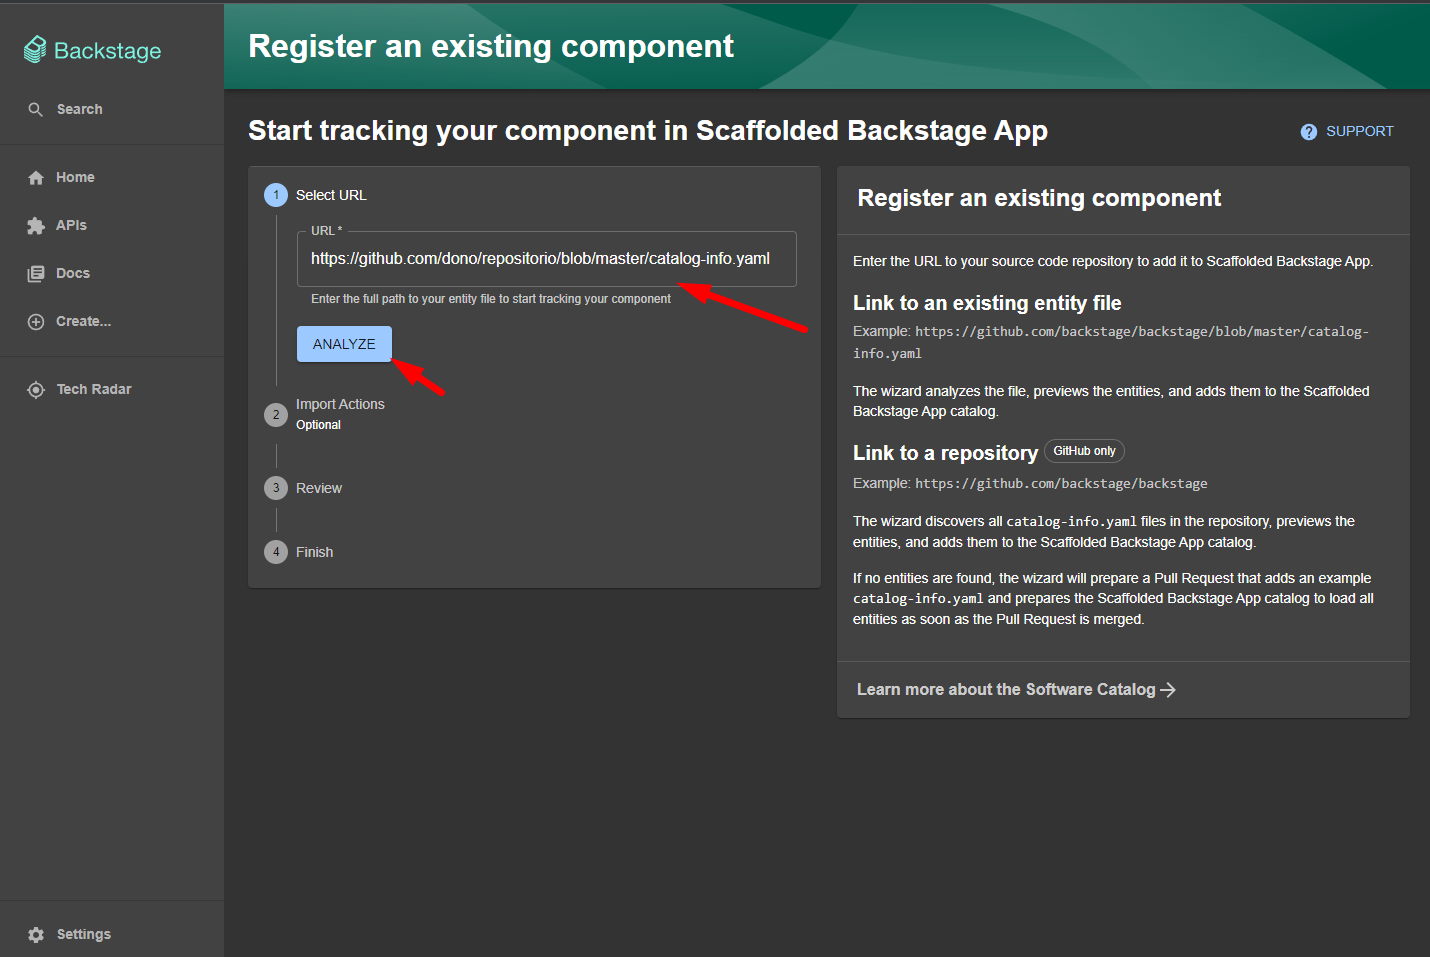
Task: Open the Home entry in the sidebar menu
Action: click(x=74, y=177)
